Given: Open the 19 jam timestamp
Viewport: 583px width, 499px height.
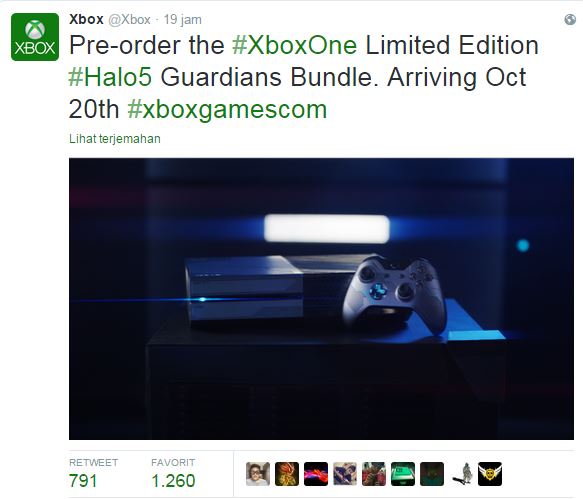Looking at the screenshot, I should [183, 19].
